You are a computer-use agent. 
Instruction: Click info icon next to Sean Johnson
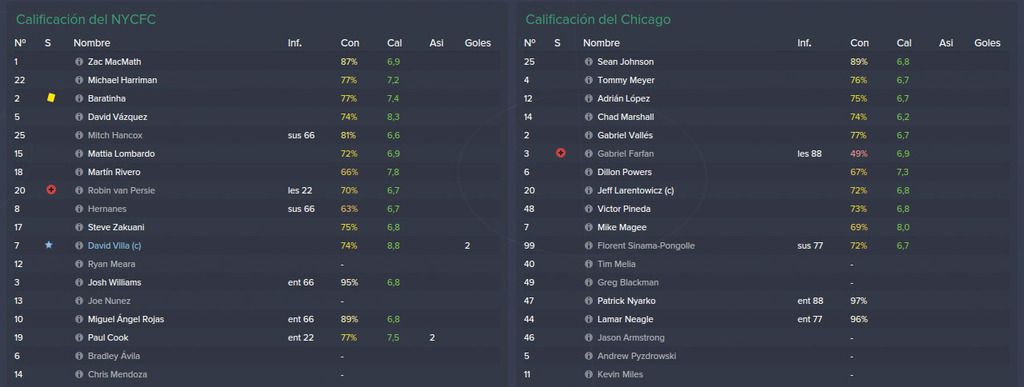click(588, 61)
